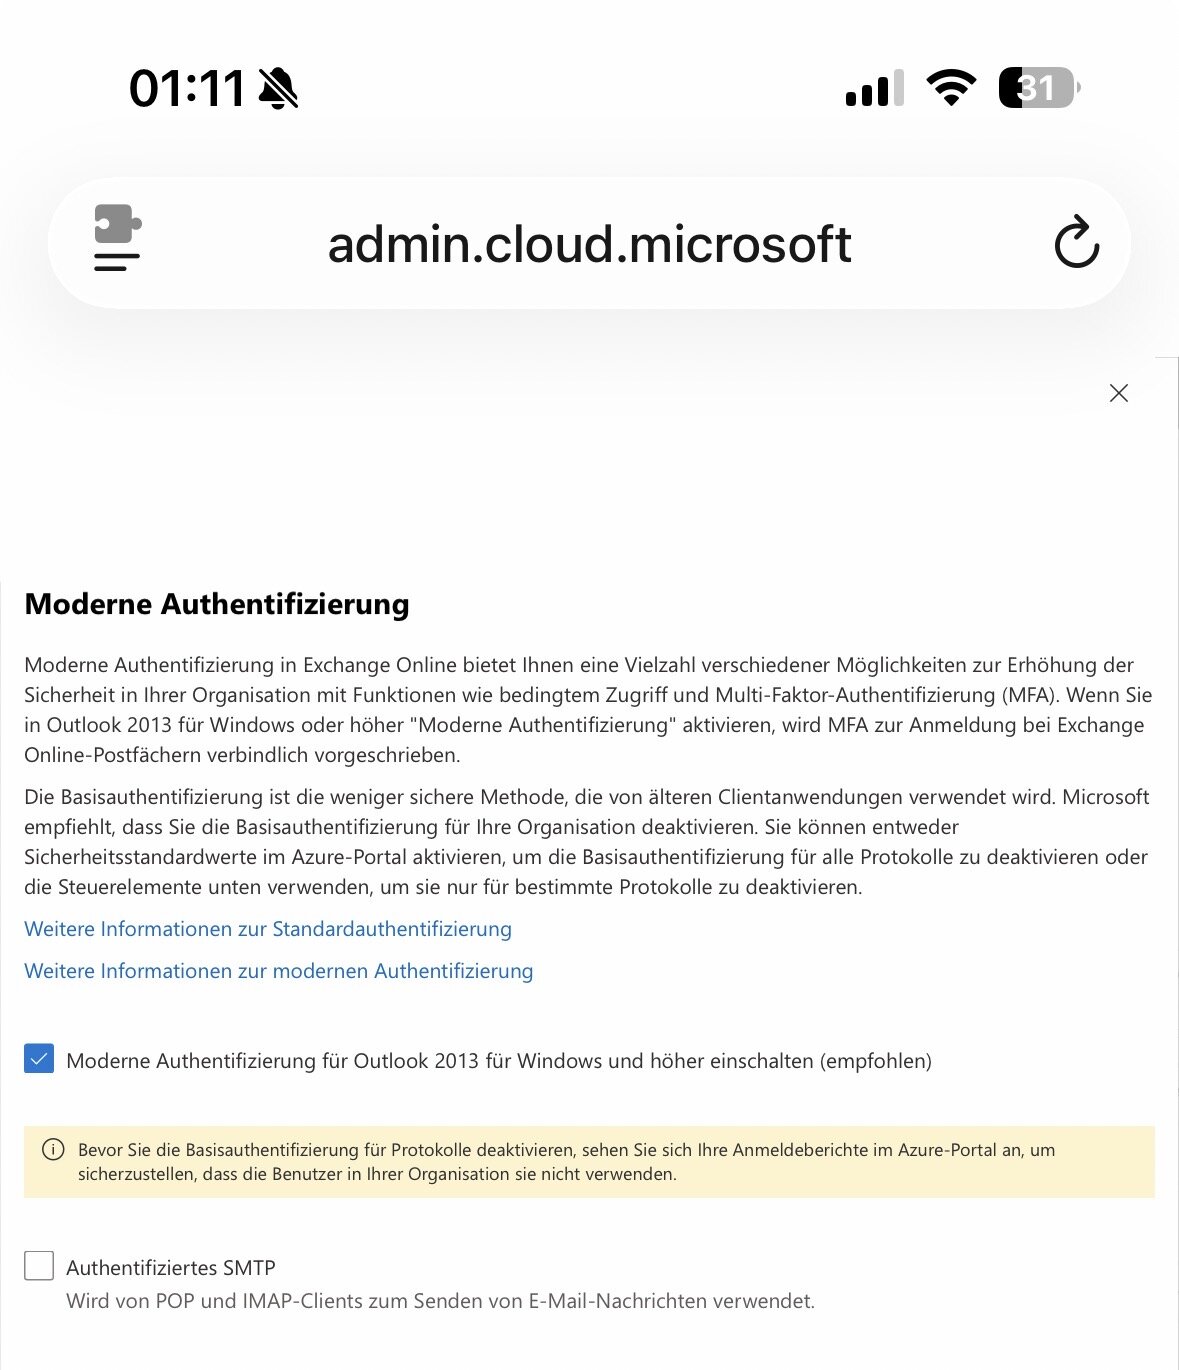Click the 'Authentifiziertes SMTP' label text
The width and height of the screenshot is (1179, 1370).
point(171,1268)
